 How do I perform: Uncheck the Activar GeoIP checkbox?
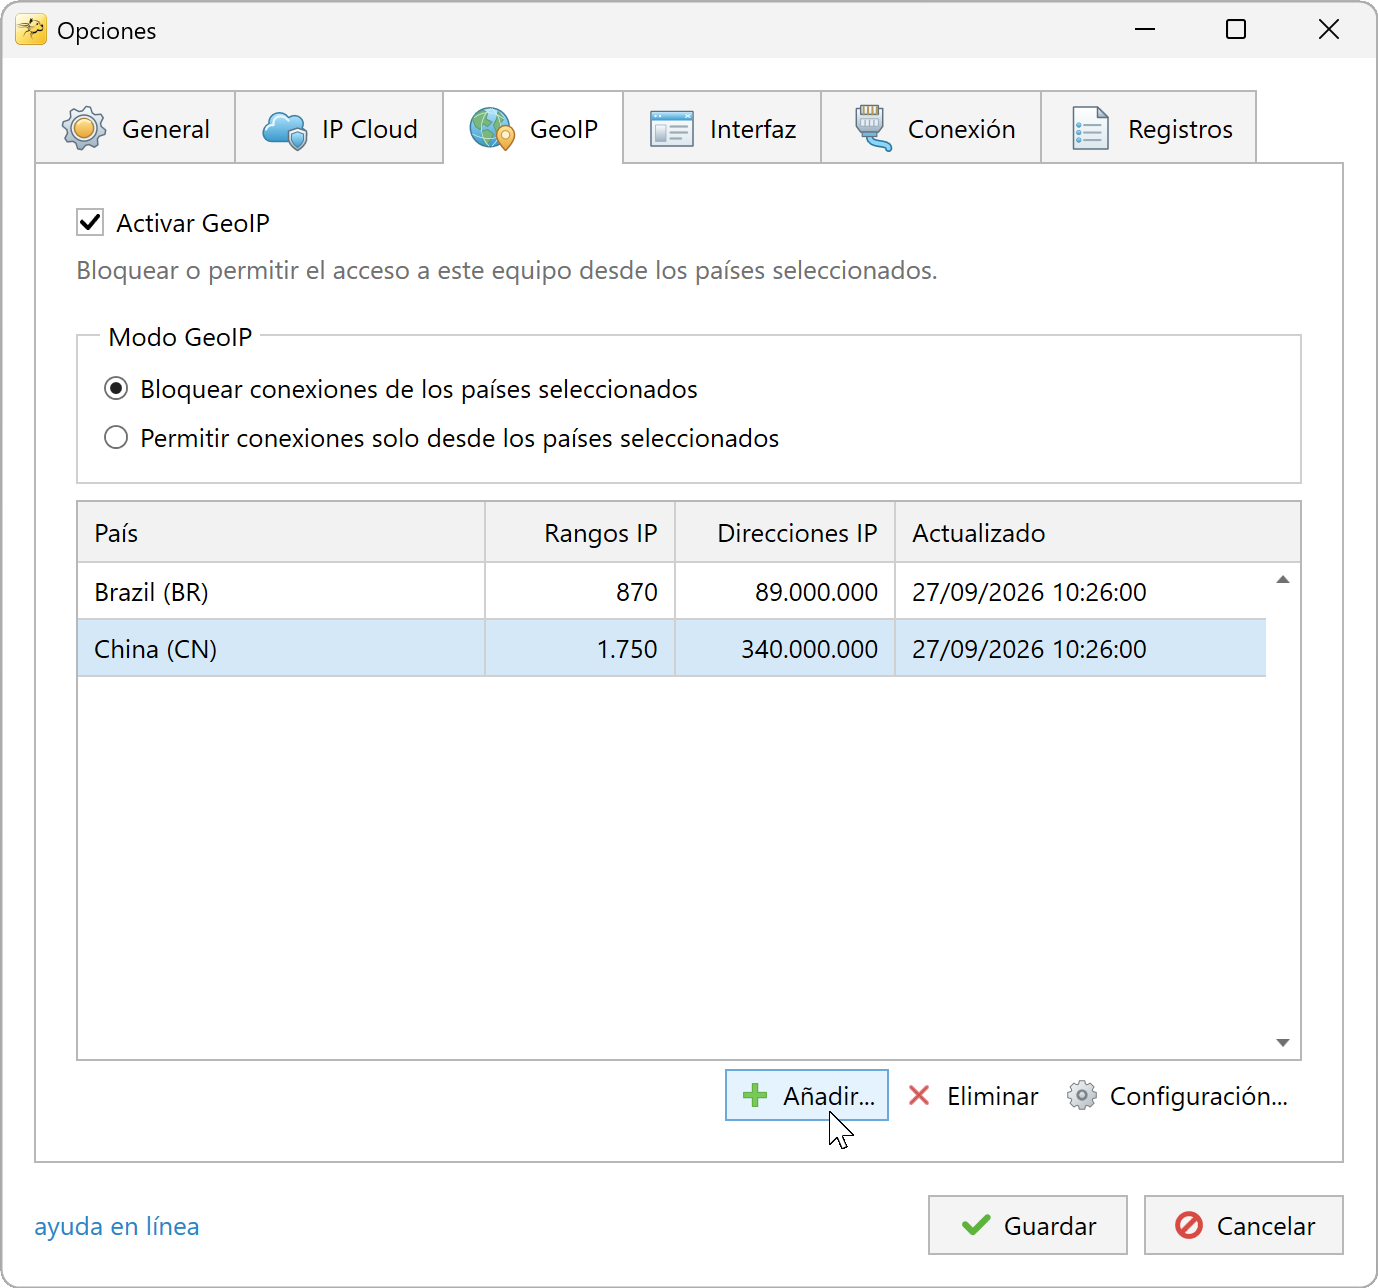(x=90, y=222)
